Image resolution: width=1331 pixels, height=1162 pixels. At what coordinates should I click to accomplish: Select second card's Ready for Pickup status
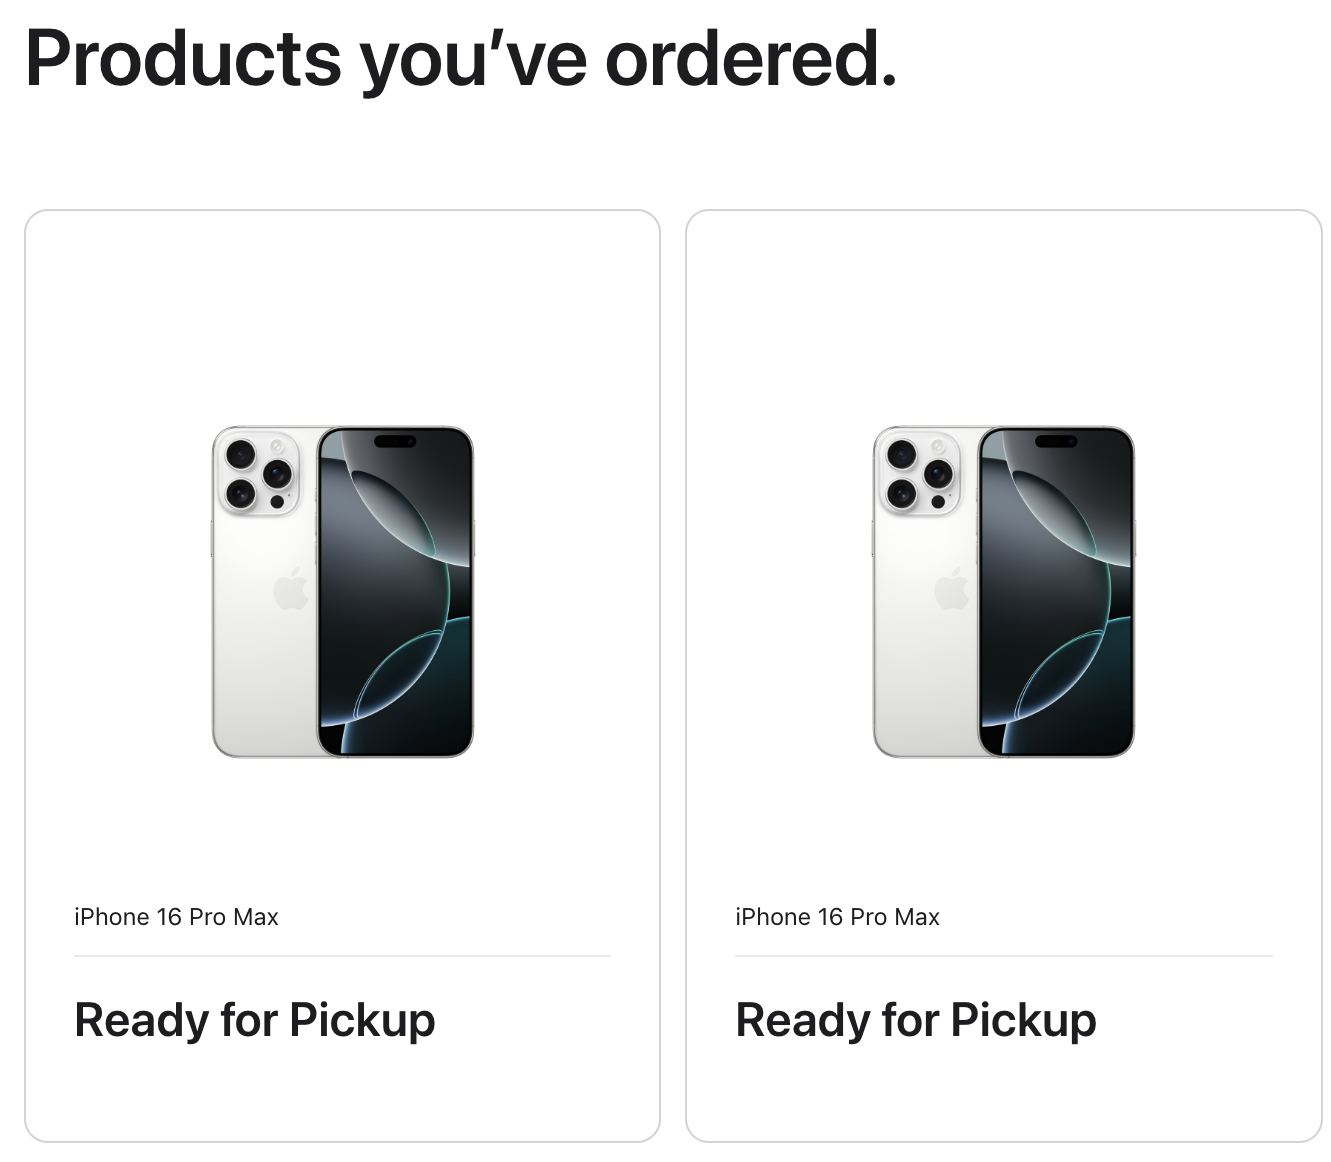916,1020
